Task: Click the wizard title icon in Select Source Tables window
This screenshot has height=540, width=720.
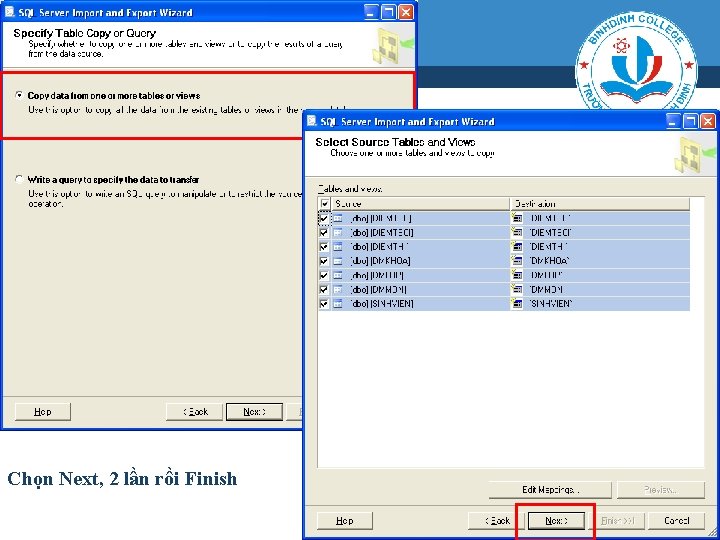Action: (x=312, y=121)
